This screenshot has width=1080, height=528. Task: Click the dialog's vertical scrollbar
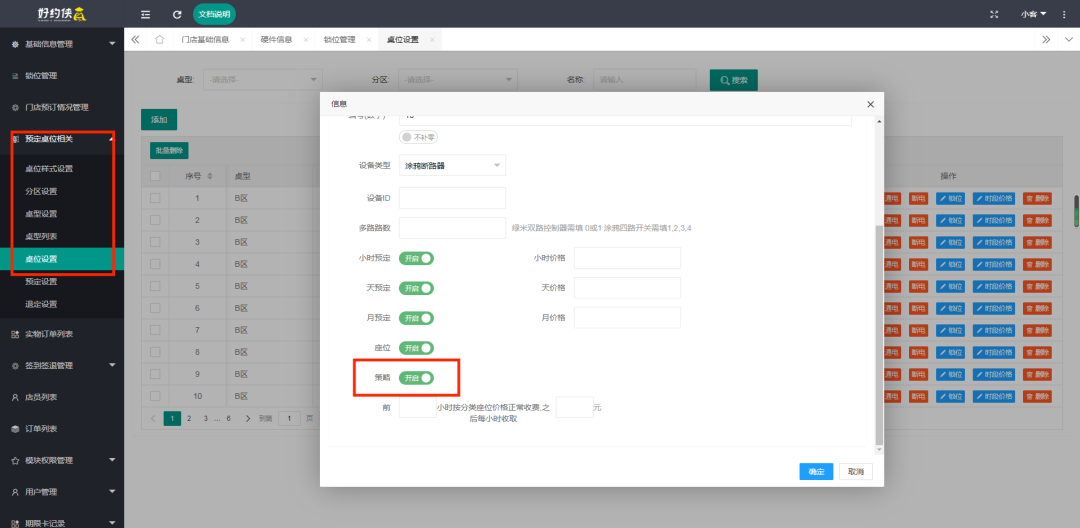(x=878, y=333)
